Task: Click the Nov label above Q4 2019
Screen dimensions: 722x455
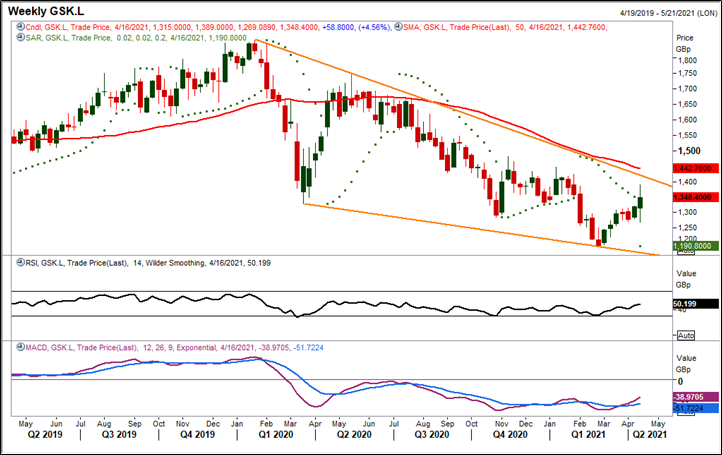Action: coord(183,423)
